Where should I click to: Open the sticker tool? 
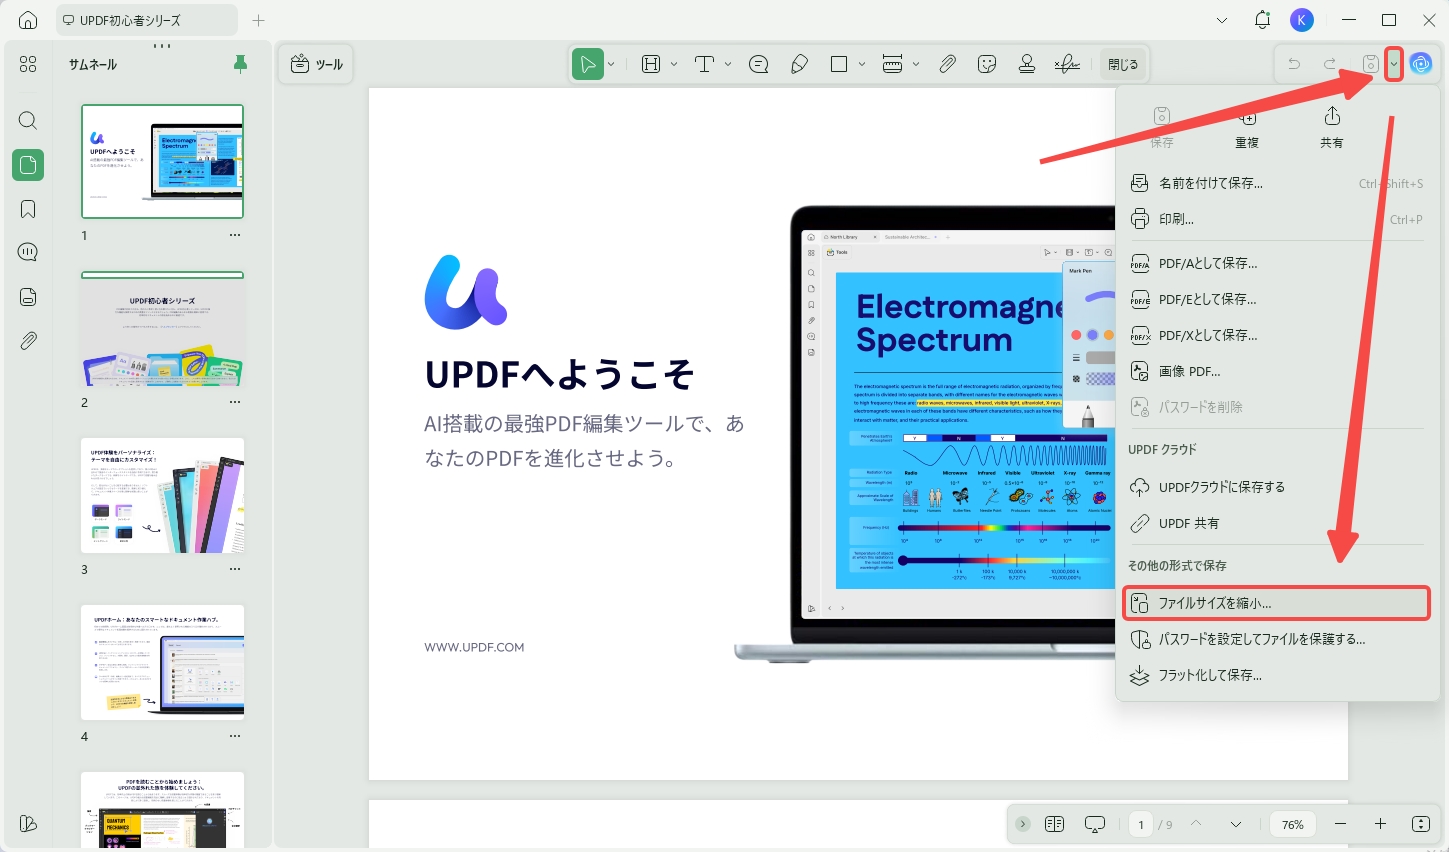tap(987, 64)
